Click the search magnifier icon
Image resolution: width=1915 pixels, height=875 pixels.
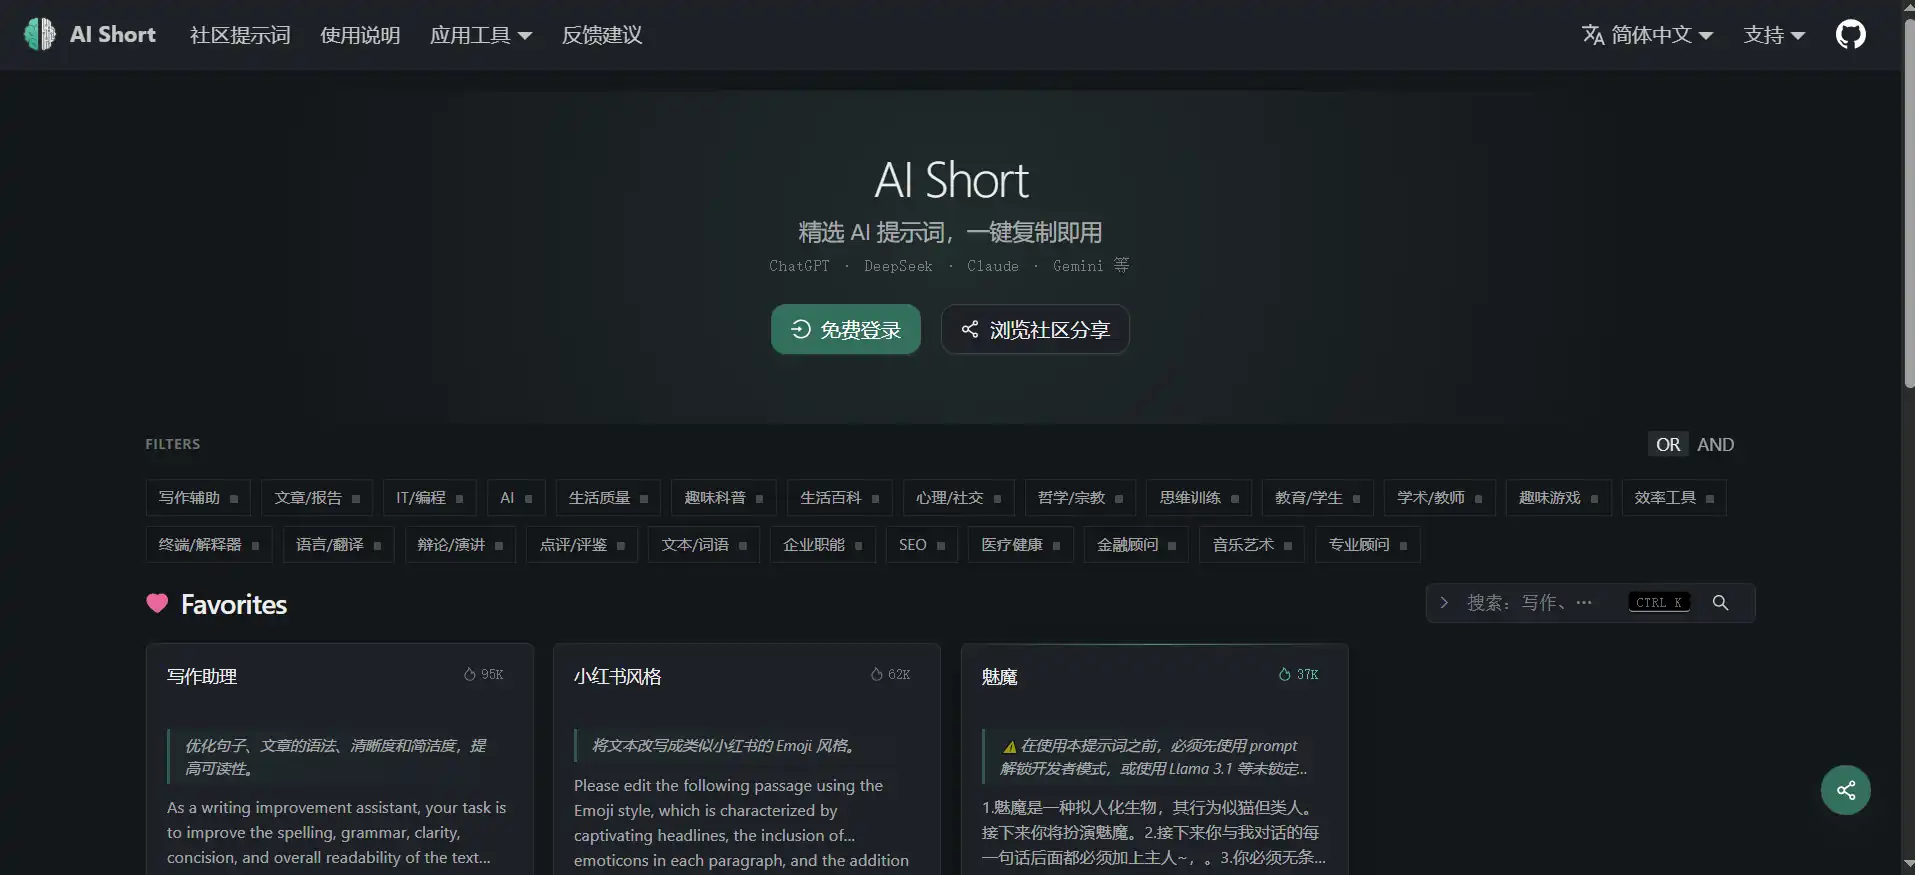(1720, 603)
